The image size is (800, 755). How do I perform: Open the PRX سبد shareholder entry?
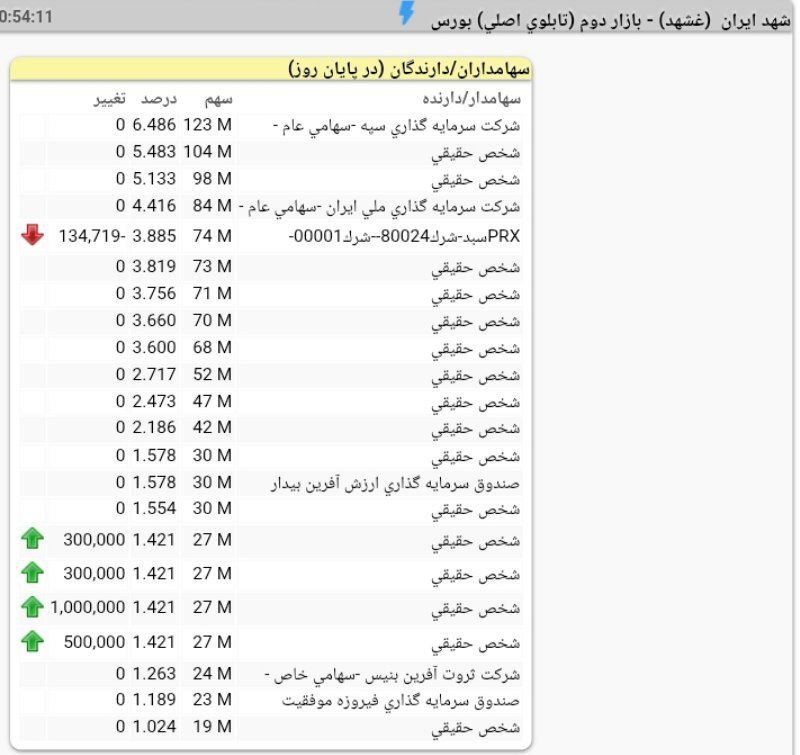coord(405,236)
